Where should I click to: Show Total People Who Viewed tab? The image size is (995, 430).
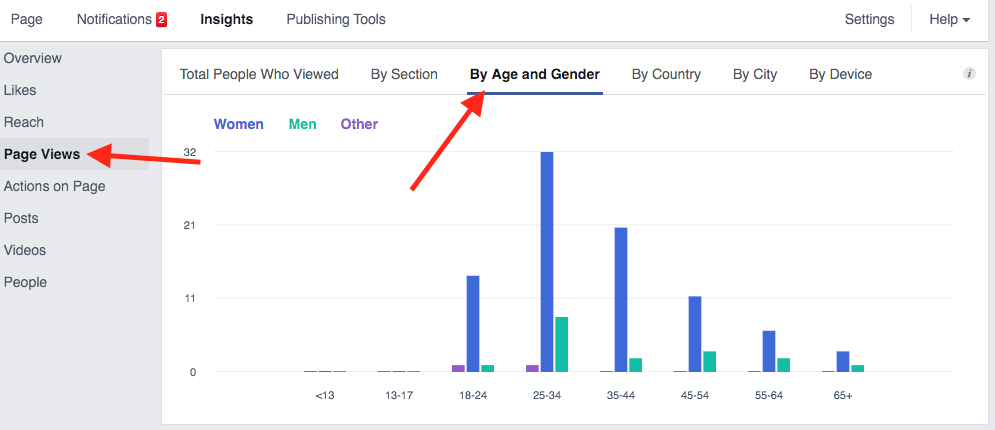pyautogui.click(x=259, y=74)
